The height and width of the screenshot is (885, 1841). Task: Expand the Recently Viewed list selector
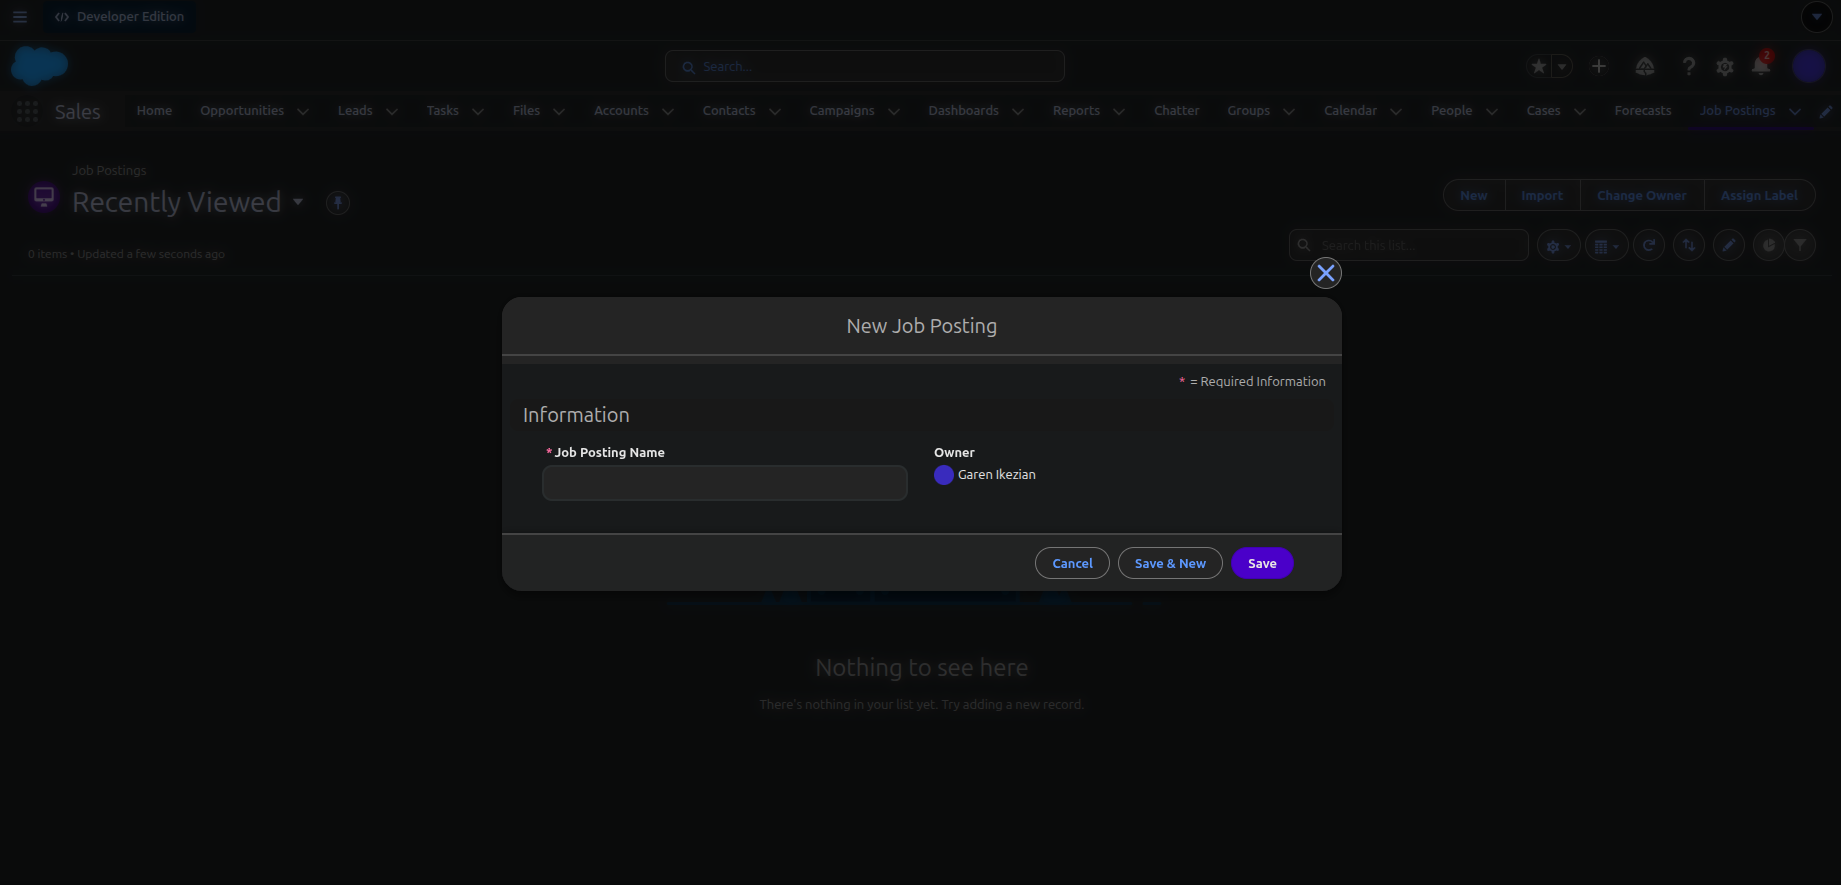[298, 202]
